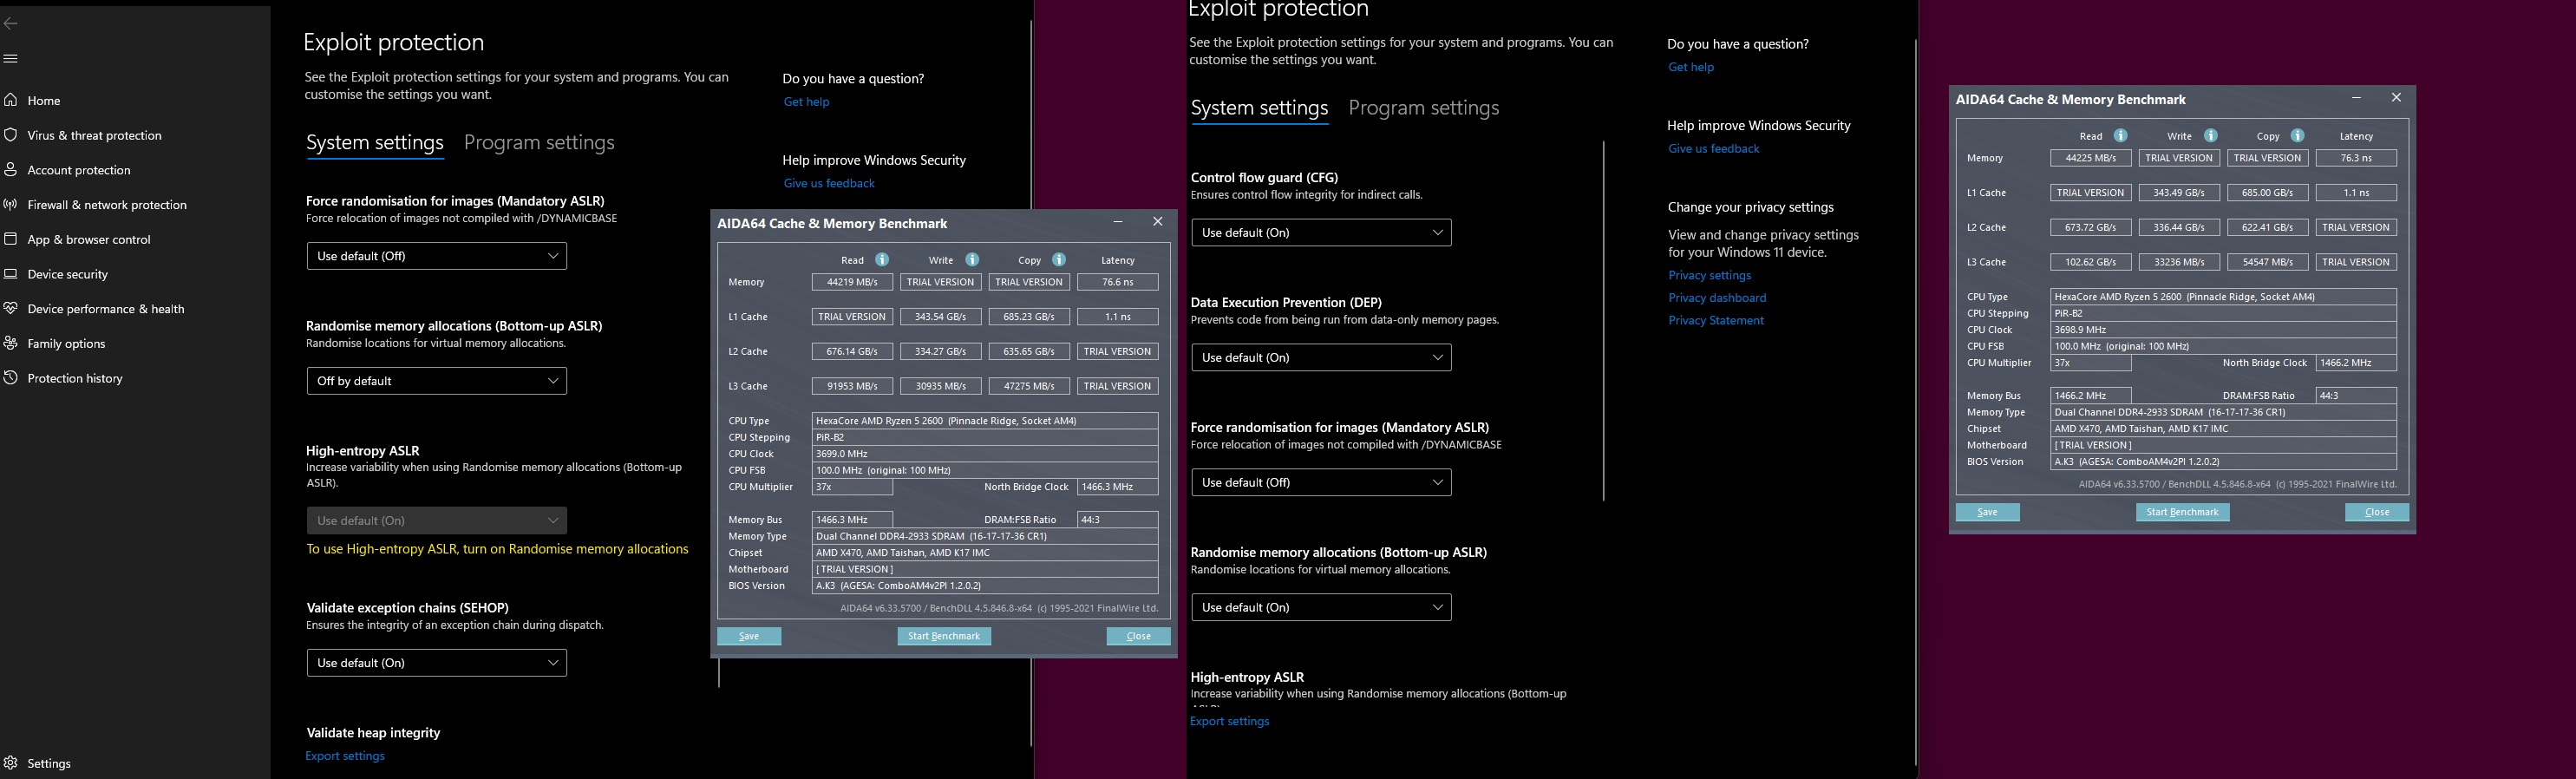Select Program settings tab in right window
This screenshot has width=2576, height=779.
pyautogui.click(x=1424, y=108)
